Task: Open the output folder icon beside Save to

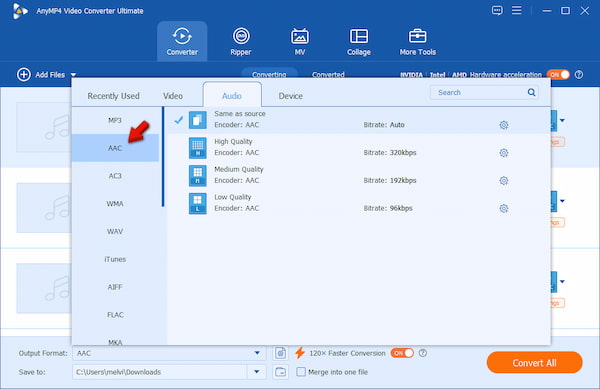Action: (280, 372)
